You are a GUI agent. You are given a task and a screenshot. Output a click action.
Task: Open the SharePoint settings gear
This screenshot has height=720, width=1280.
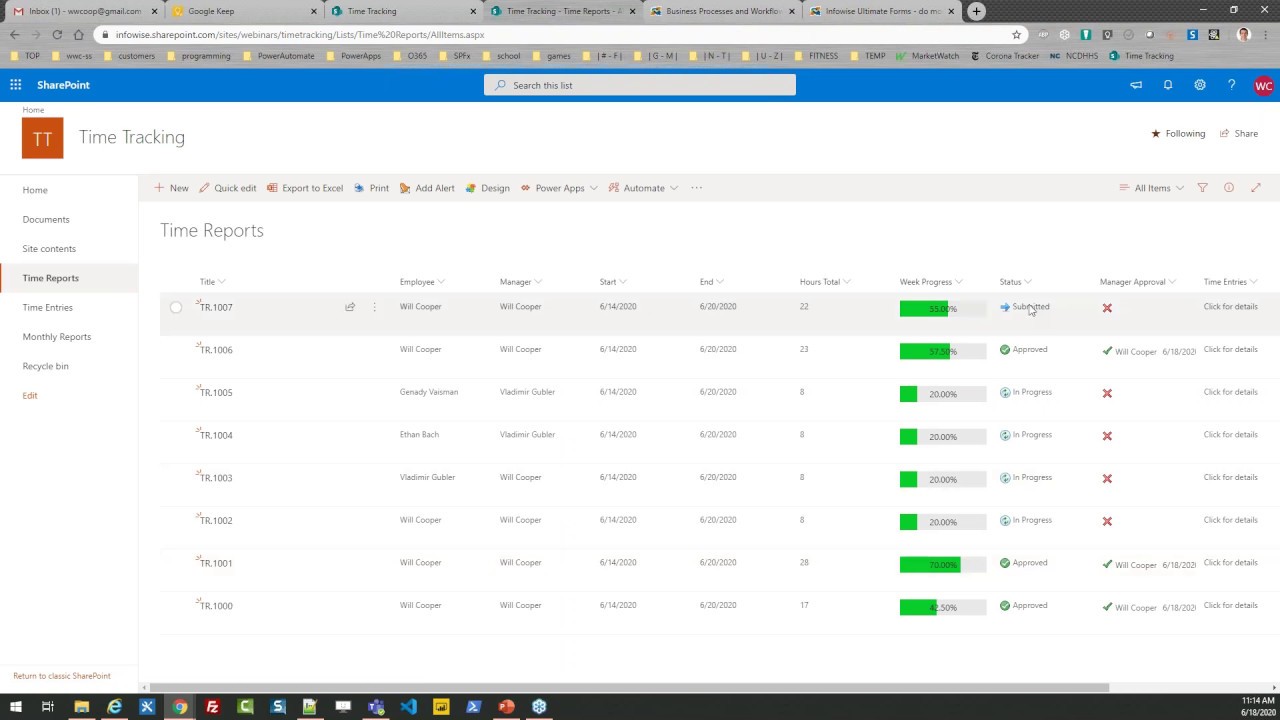pyautogui.click(x=1199, y=85)
